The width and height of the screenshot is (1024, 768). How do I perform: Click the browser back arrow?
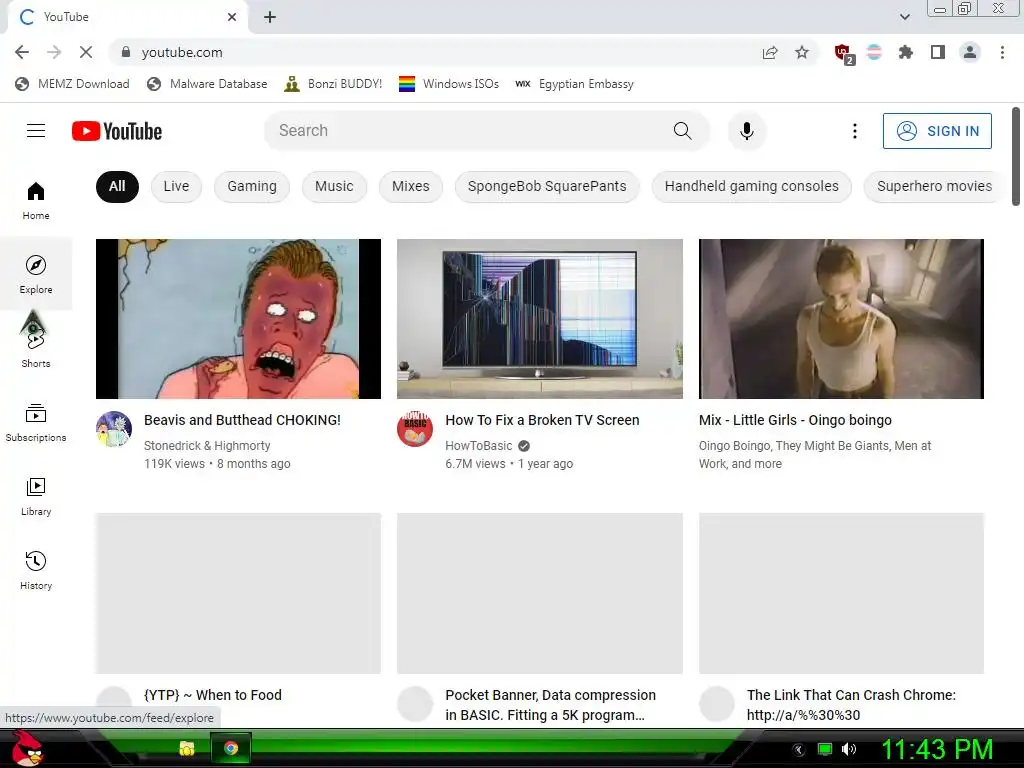click(x=22, y=52)
